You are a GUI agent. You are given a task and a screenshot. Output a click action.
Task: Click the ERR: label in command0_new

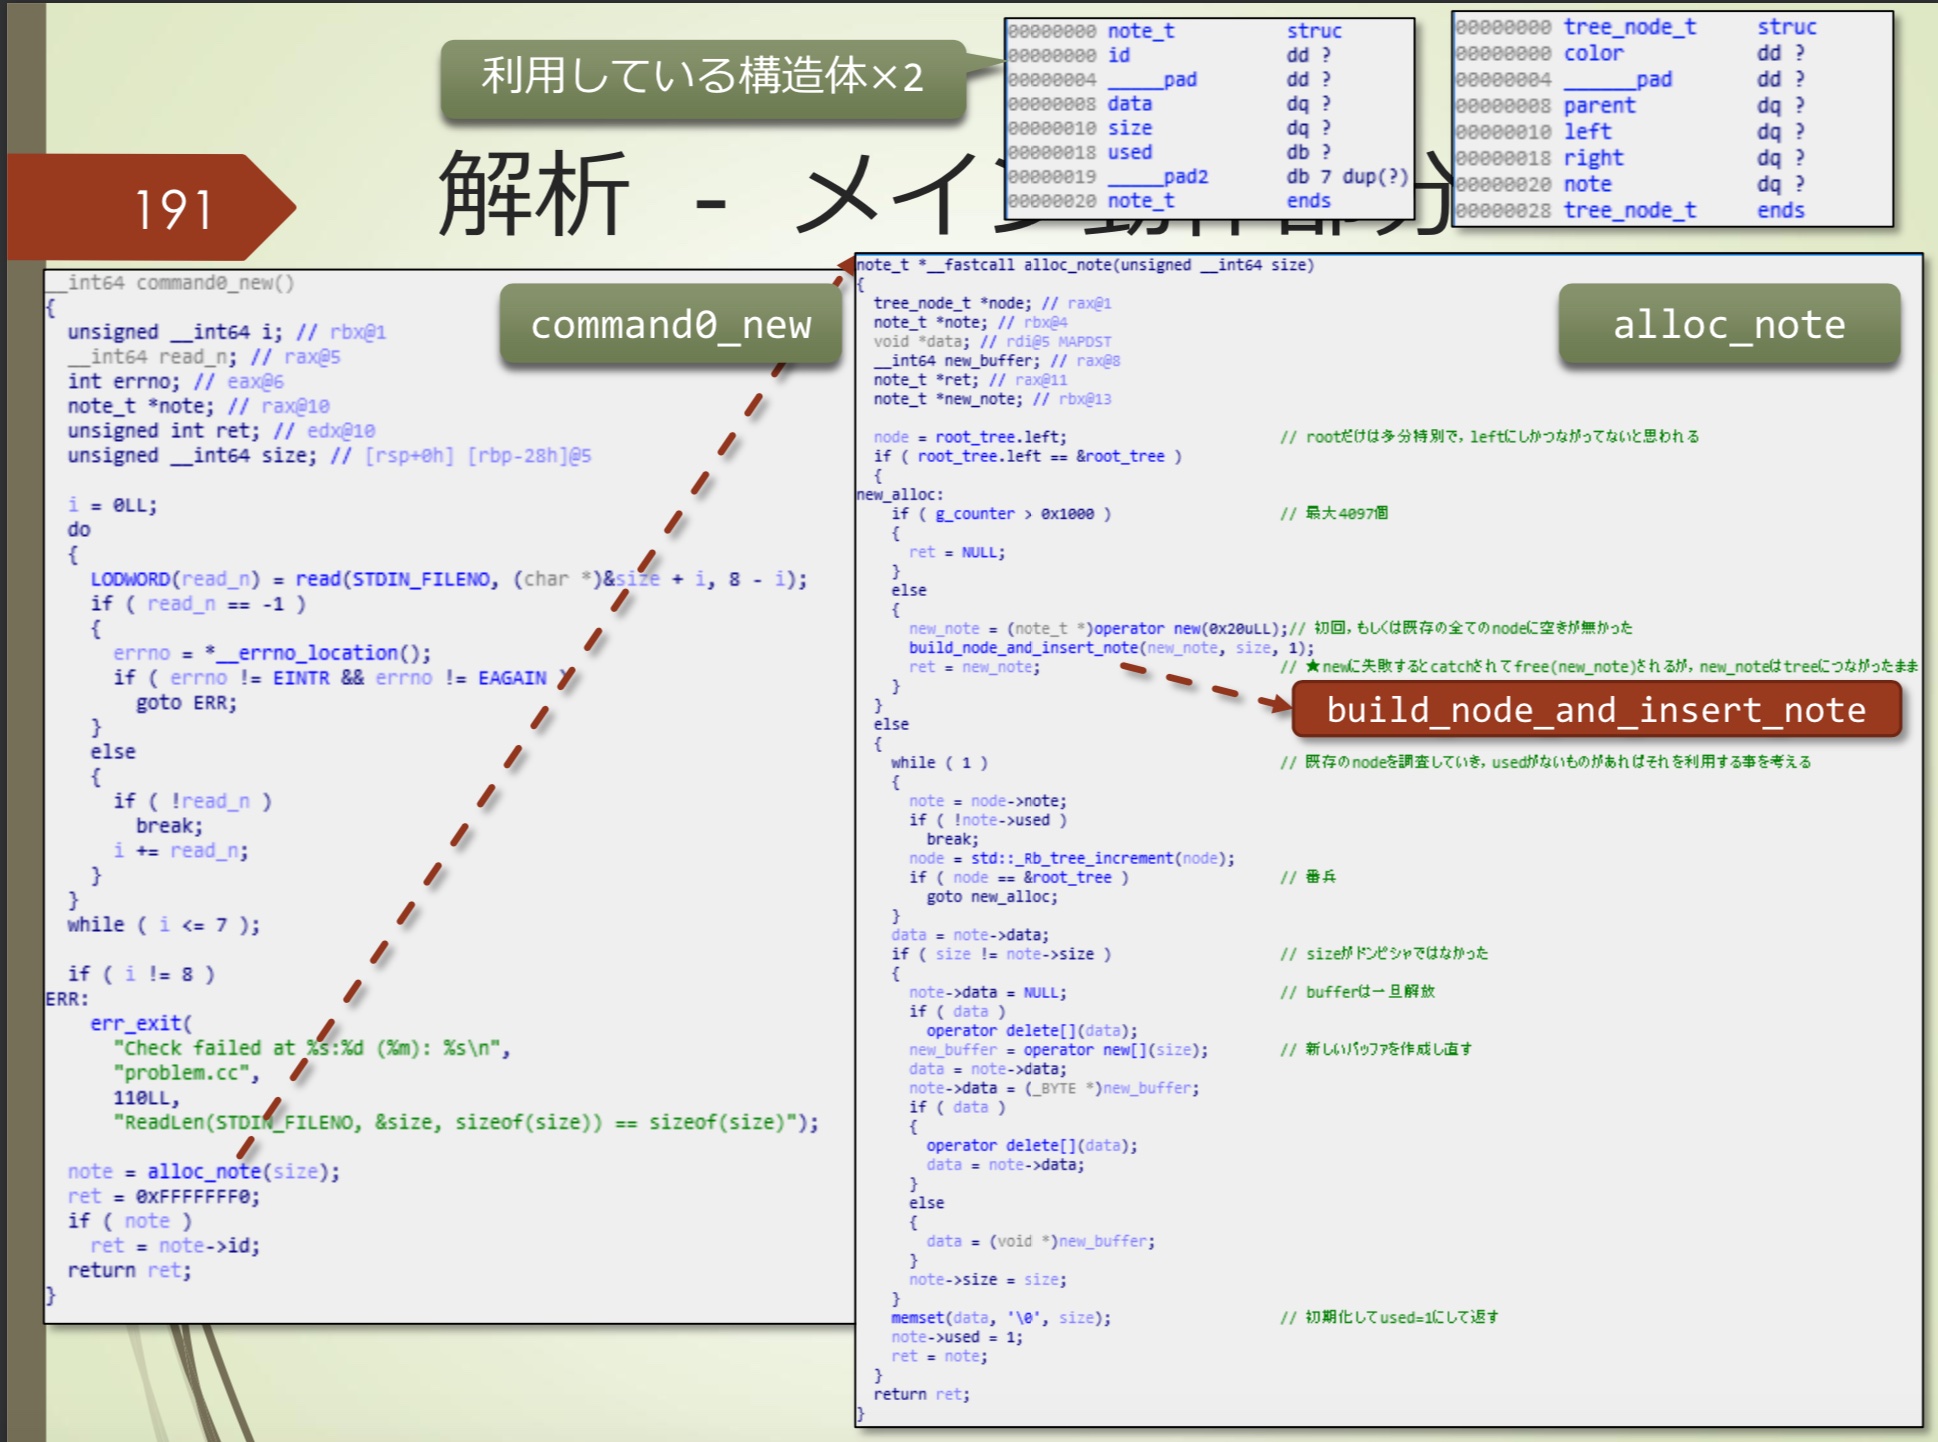[67, 998]
